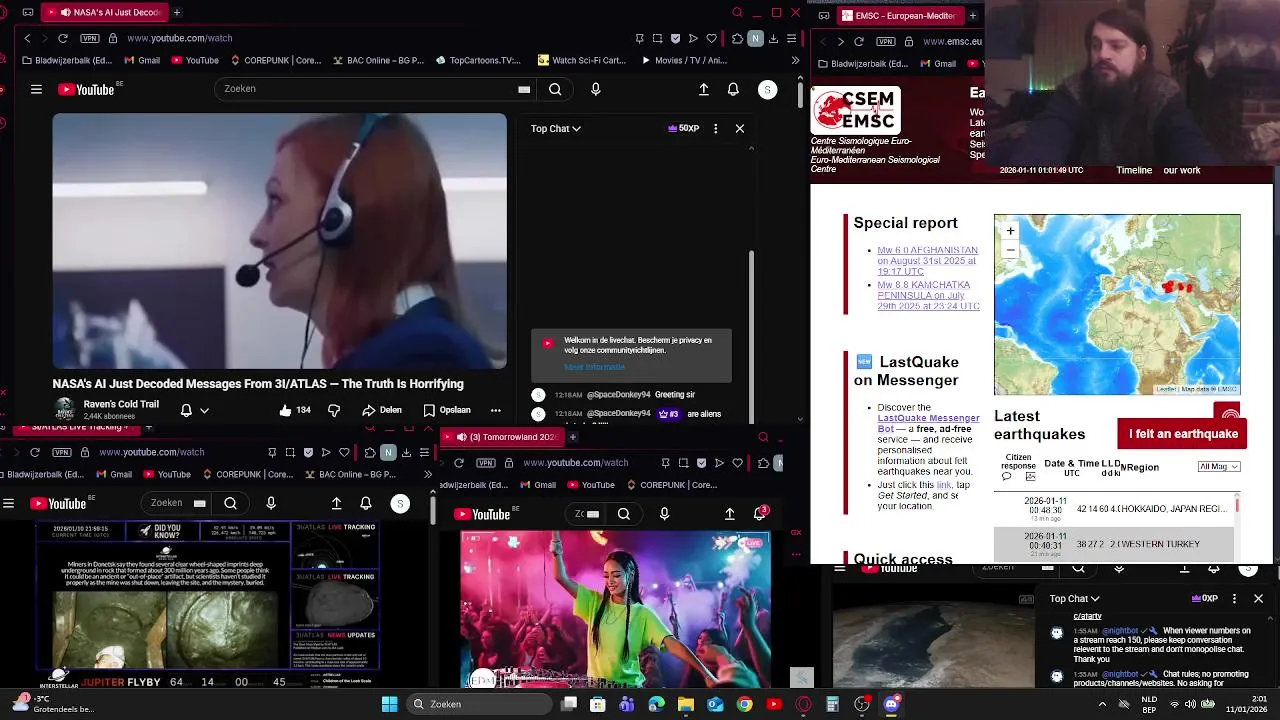Select the Tomorrowland 2026 tab
This screenshot has height=720, width=1280.
505,437
